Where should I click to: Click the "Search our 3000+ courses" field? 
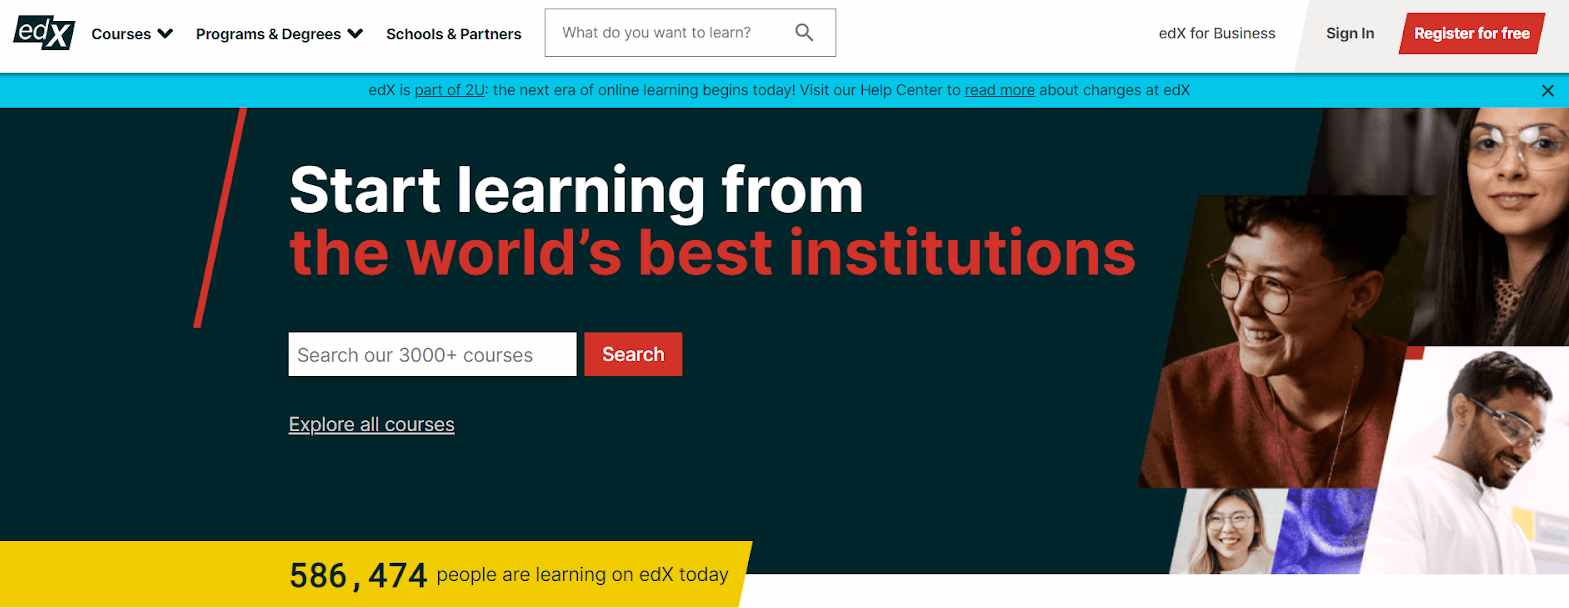pyautogui.click(x=432, y=355)
